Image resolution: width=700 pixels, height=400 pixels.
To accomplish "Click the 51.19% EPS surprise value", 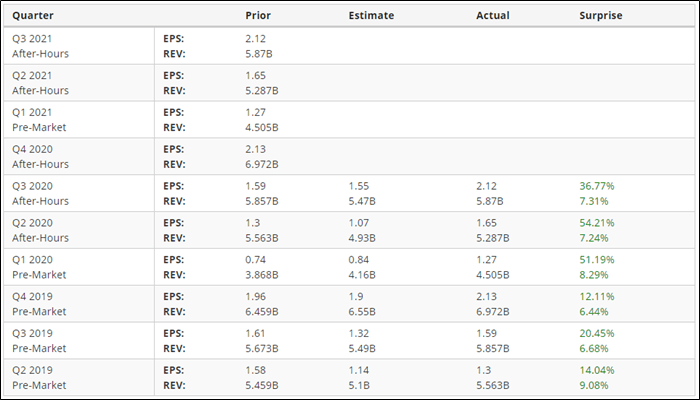I will click(596, 260).
